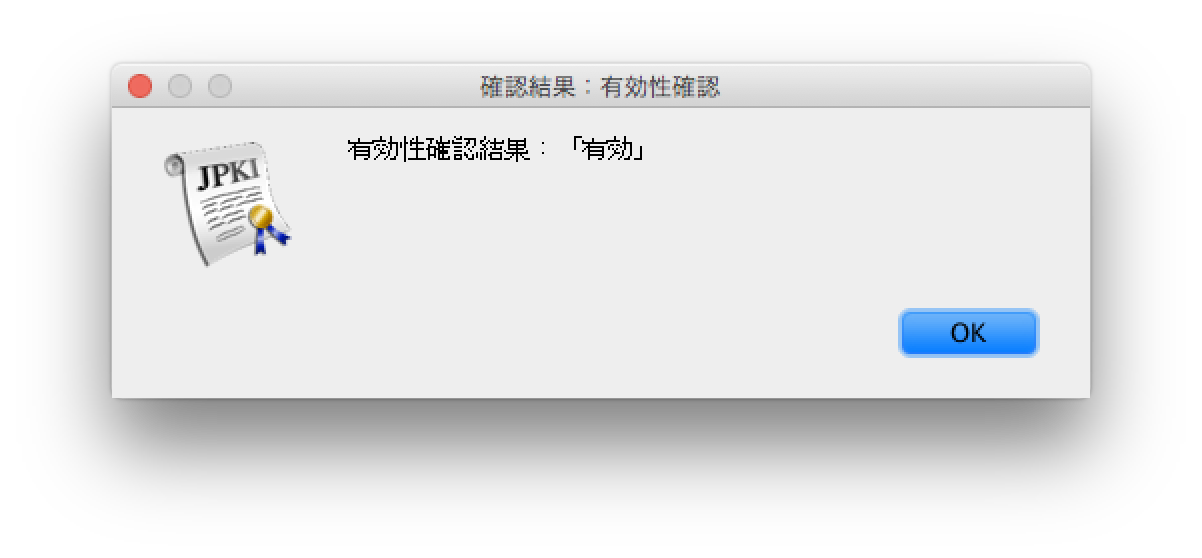The width and height of the screenshot is (1202, 558).
Task: Click the JPKI lettering on the certificate
Action: (228, 175)
